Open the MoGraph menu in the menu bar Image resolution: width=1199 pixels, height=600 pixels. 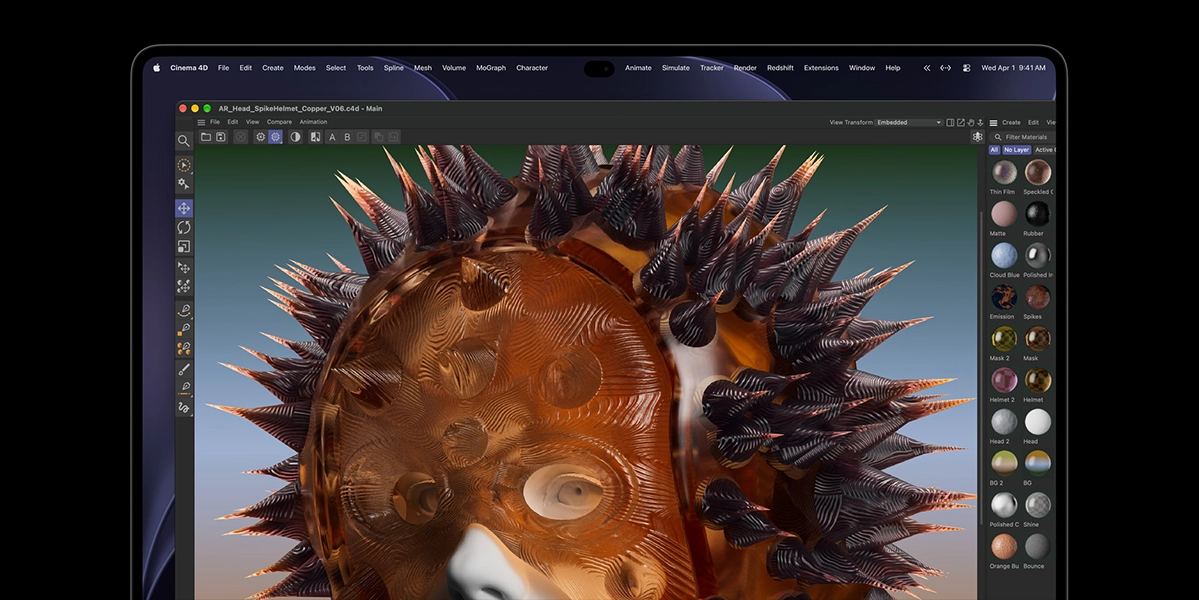pyautogui.click(x=491, y=68)
